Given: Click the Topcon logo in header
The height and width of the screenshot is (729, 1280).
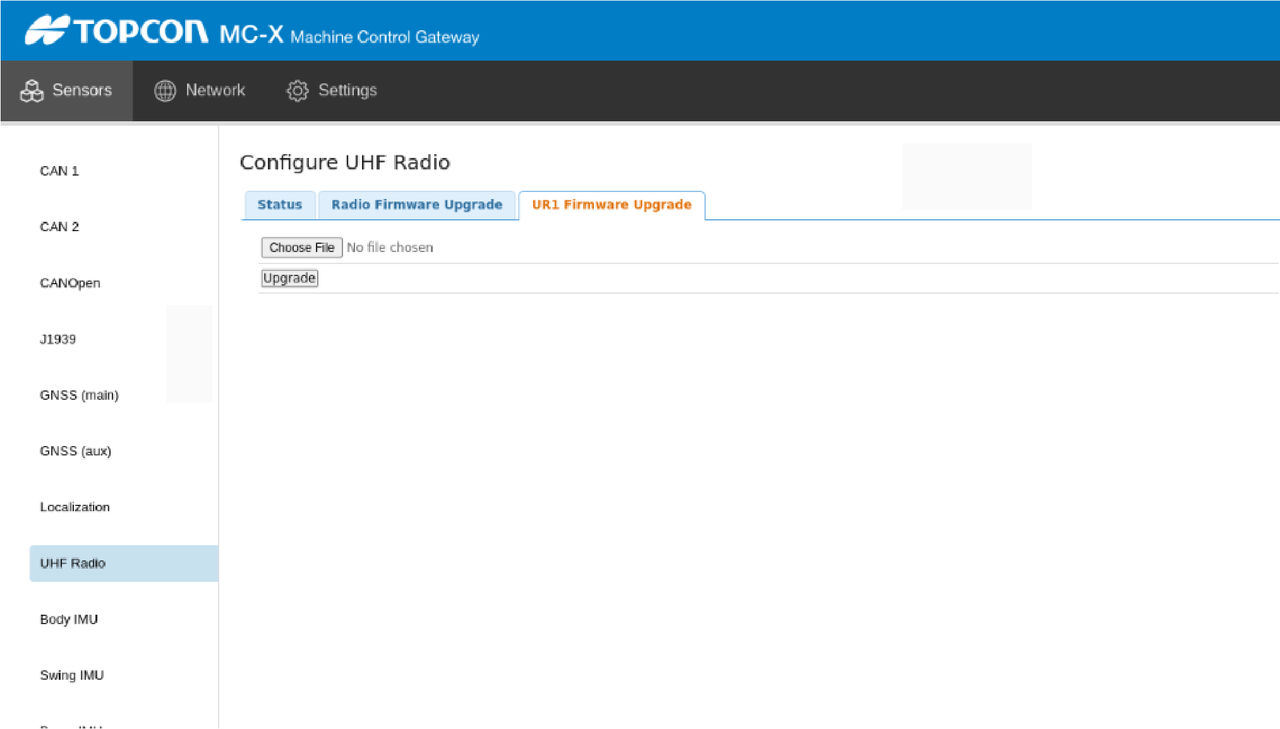Looking at the screenshot, I should 117,31.
